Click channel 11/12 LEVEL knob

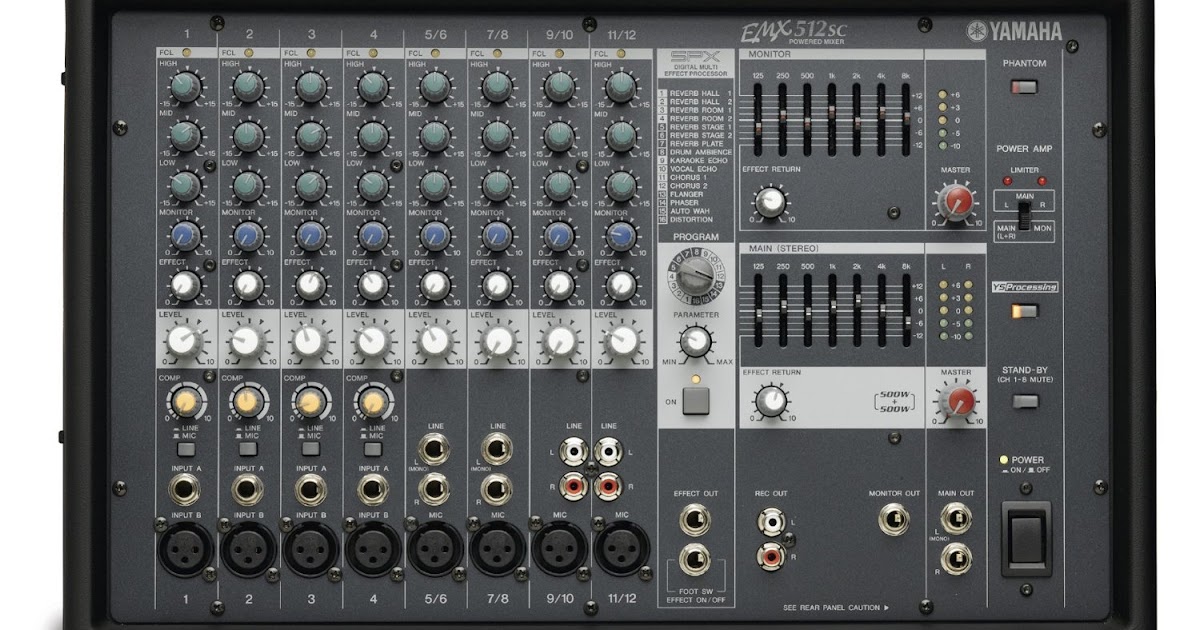(x=622, y=341)
